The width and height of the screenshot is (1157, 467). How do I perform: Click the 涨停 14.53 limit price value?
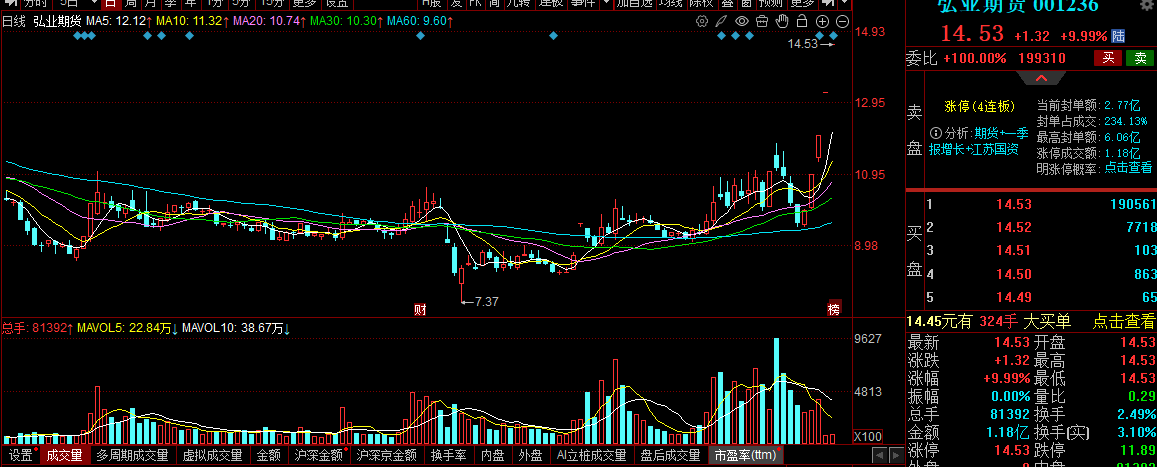pos(1010,450)
